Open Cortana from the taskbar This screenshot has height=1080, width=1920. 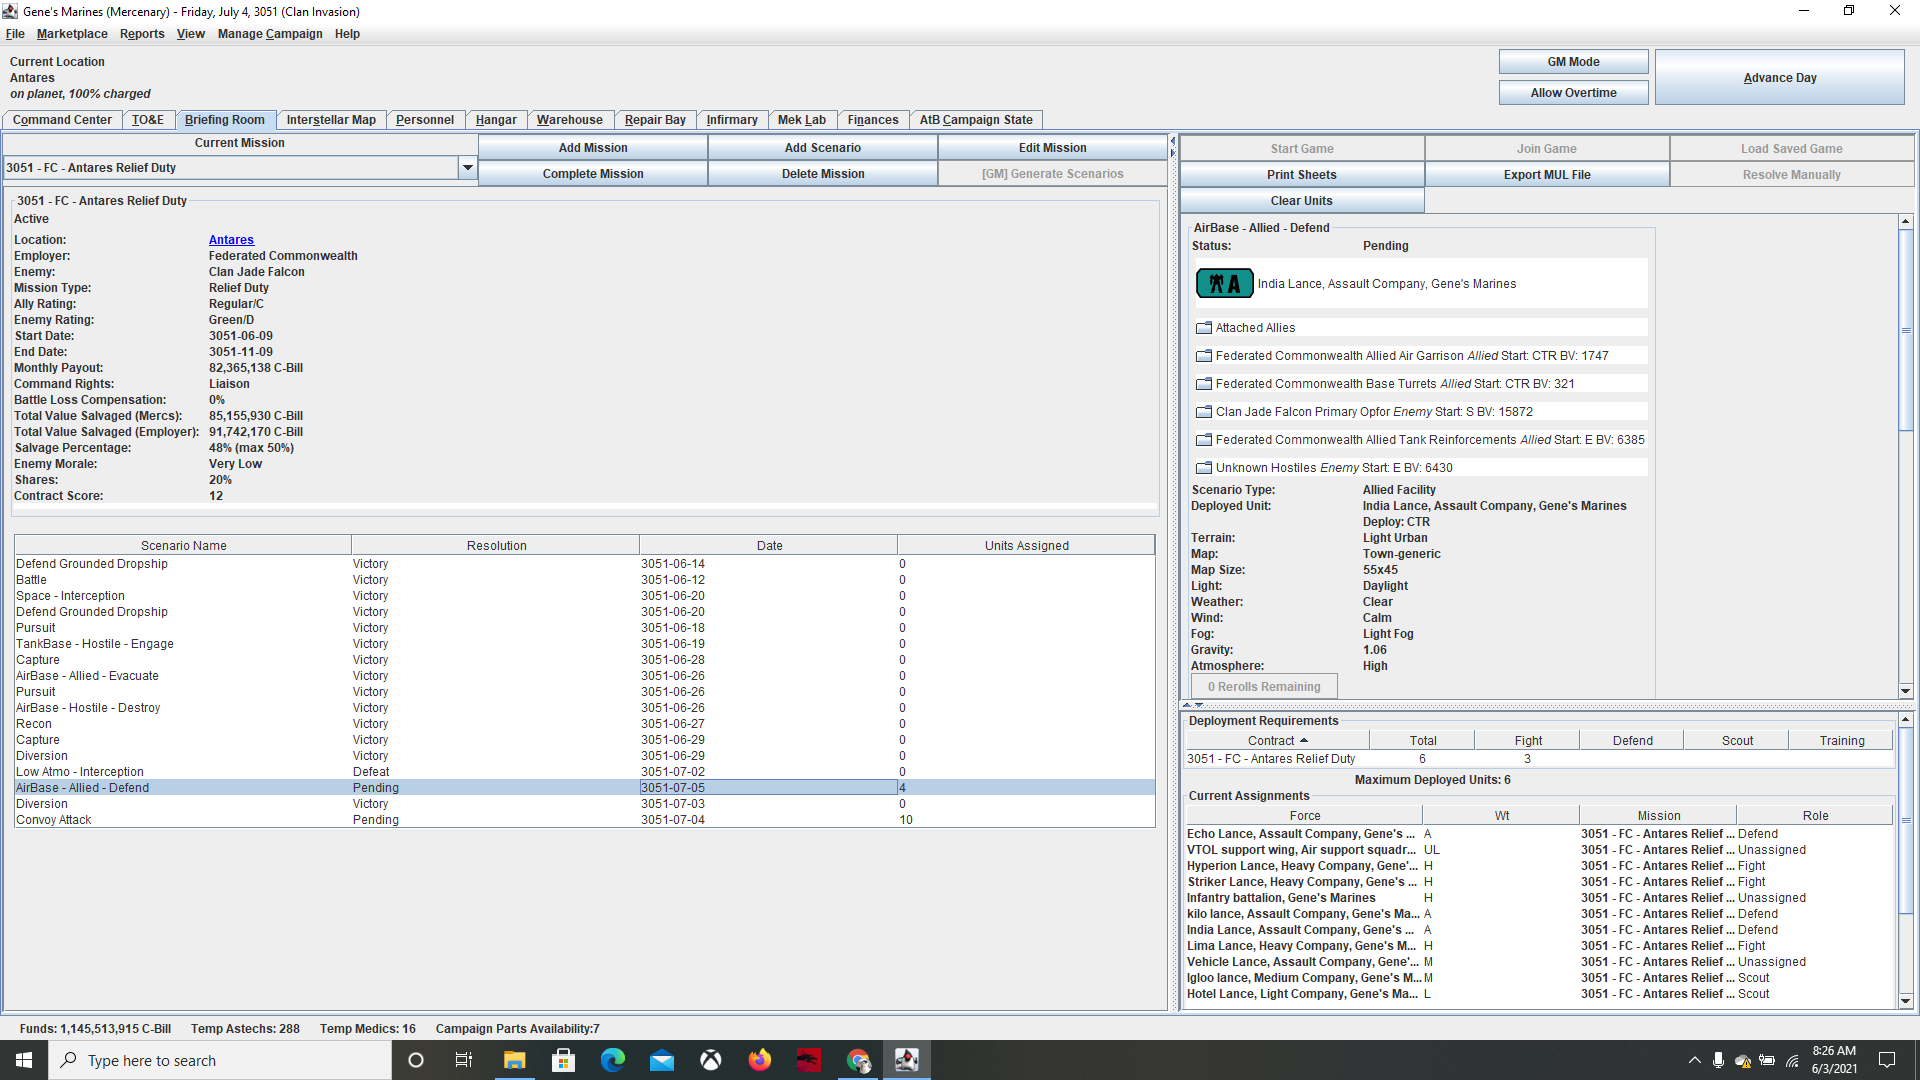click(416, 1060)
